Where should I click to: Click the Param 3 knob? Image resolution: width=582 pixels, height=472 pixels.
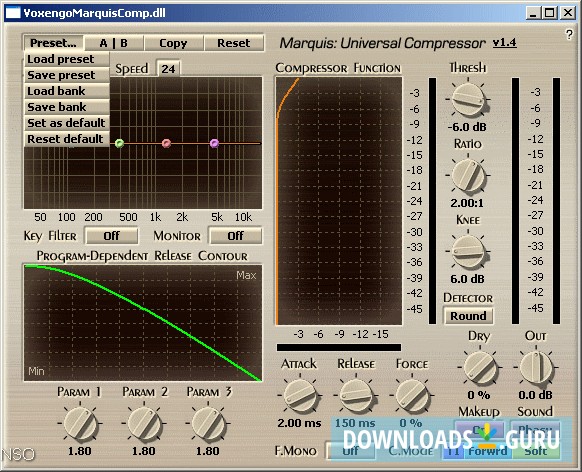(208, 423)
